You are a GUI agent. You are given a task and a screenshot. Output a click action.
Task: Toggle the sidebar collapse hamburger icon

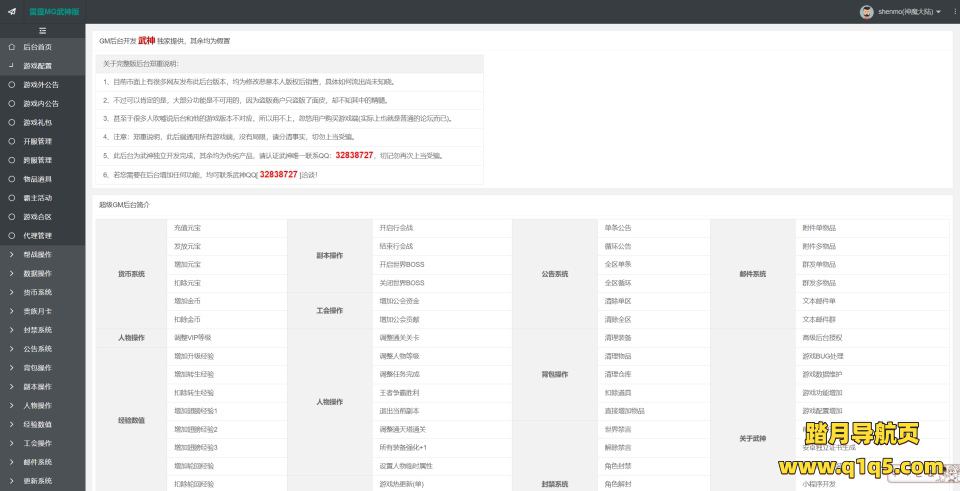[42, 31]
